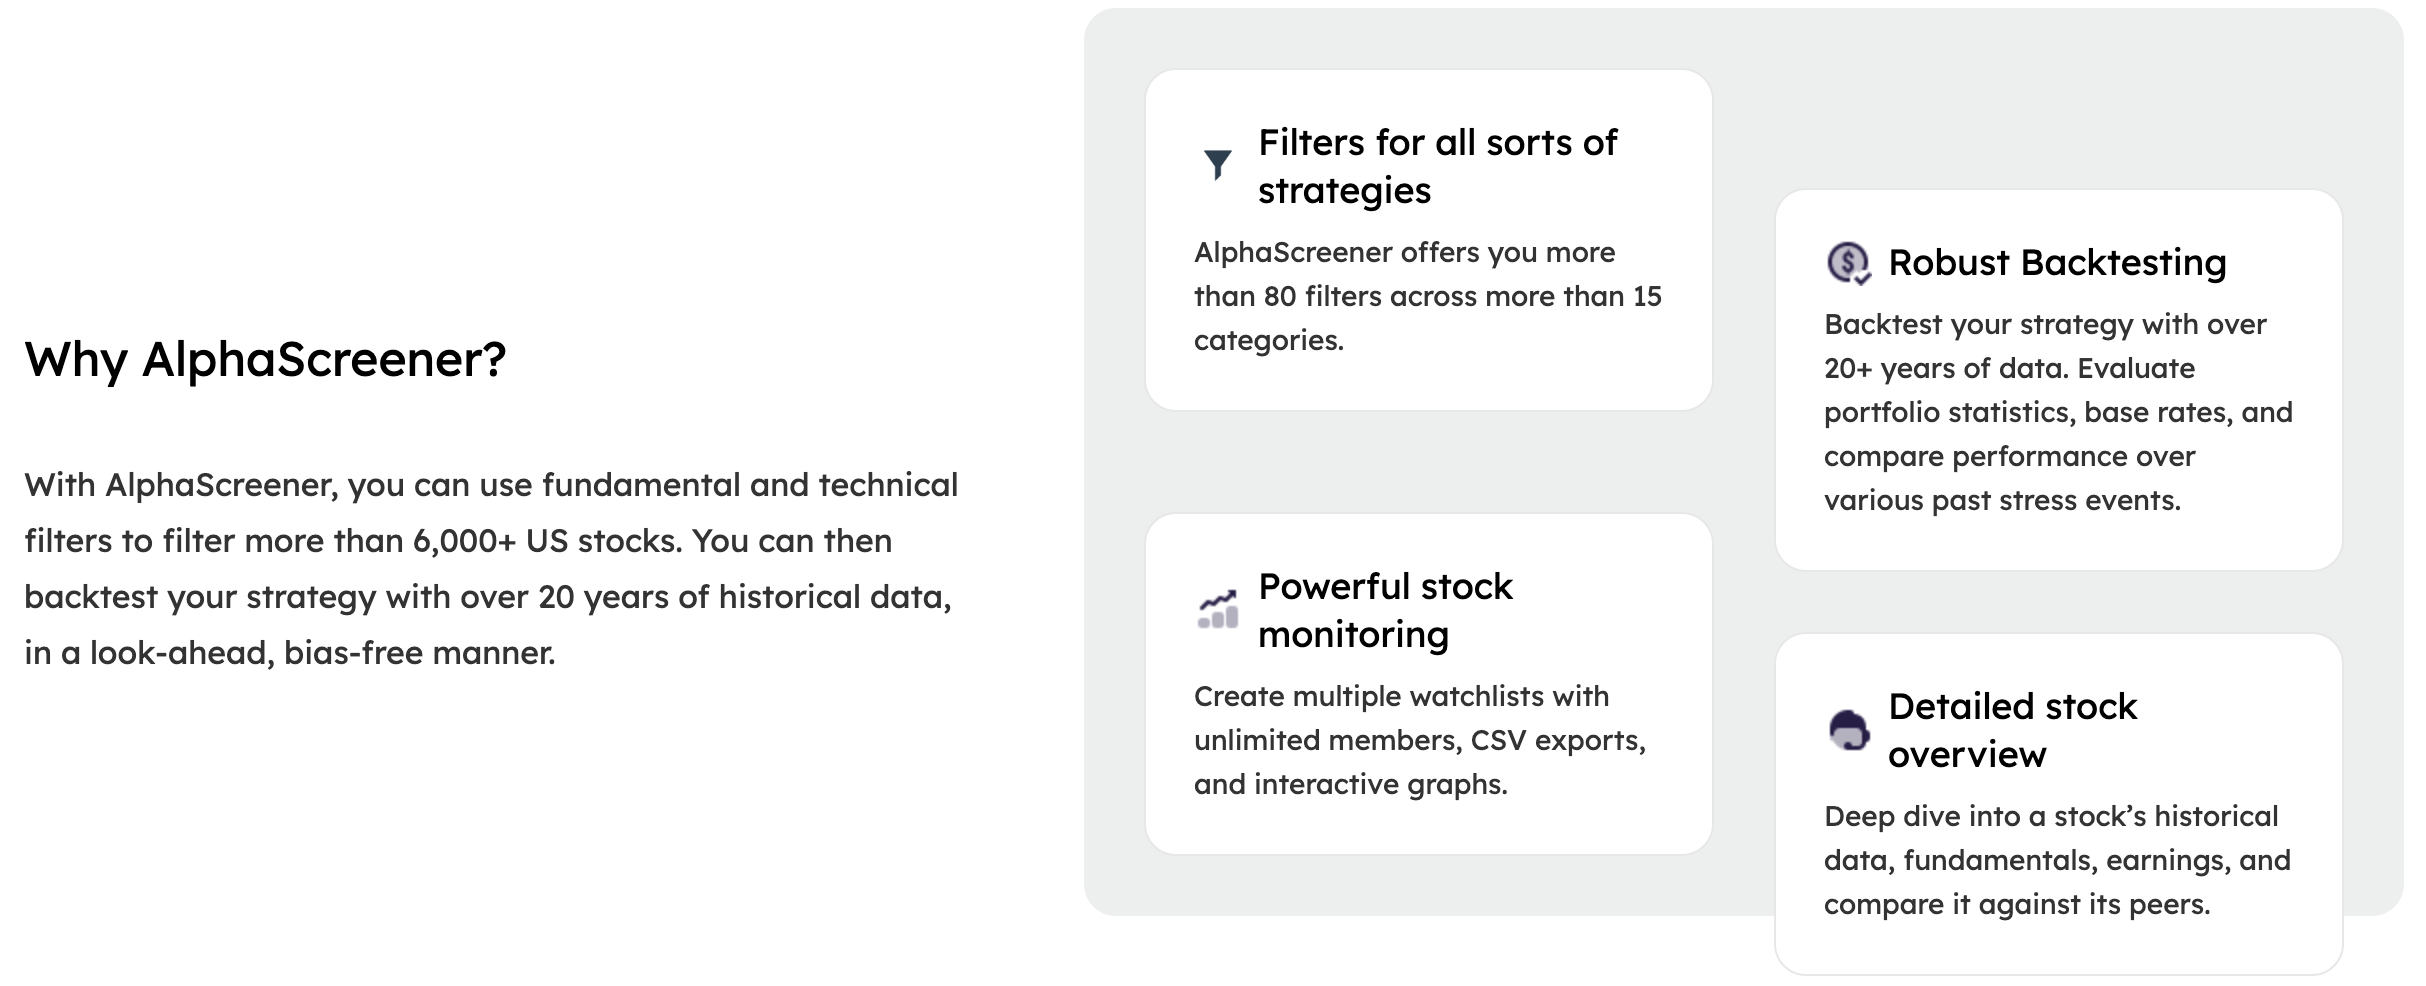The height and width of the screenshot is (986, 2426).
Task: Click the 'Deep dive into a stock's' description
Action: point(2057,860)
